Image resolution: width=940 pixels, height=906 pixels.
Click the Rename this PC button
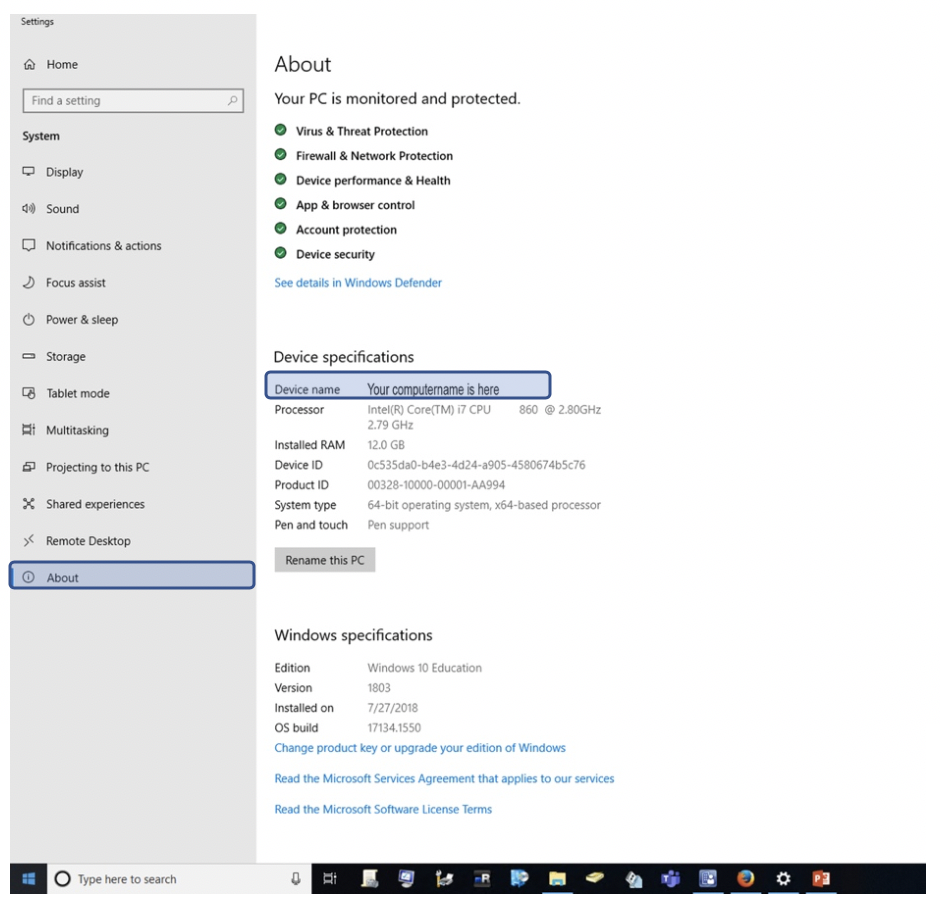[325, 560]
